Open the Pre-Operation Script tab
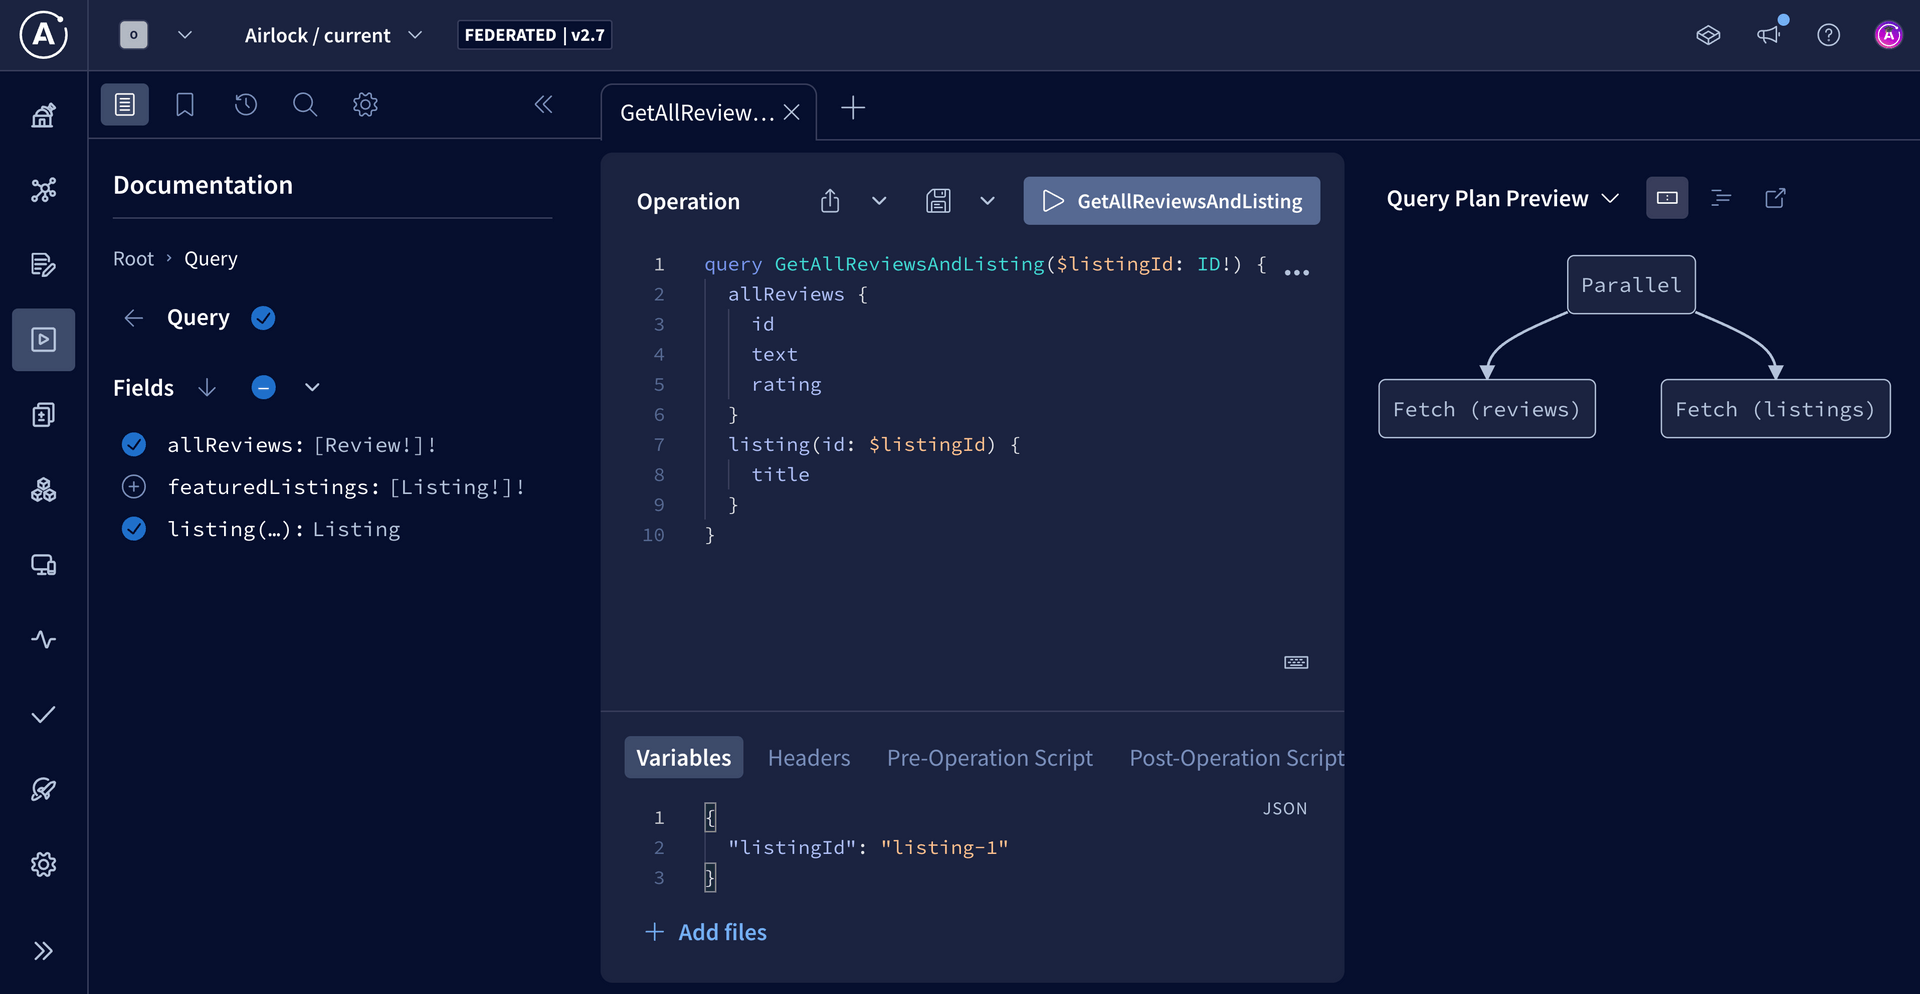The image size is (1920, 994). (x=989, y=758)
